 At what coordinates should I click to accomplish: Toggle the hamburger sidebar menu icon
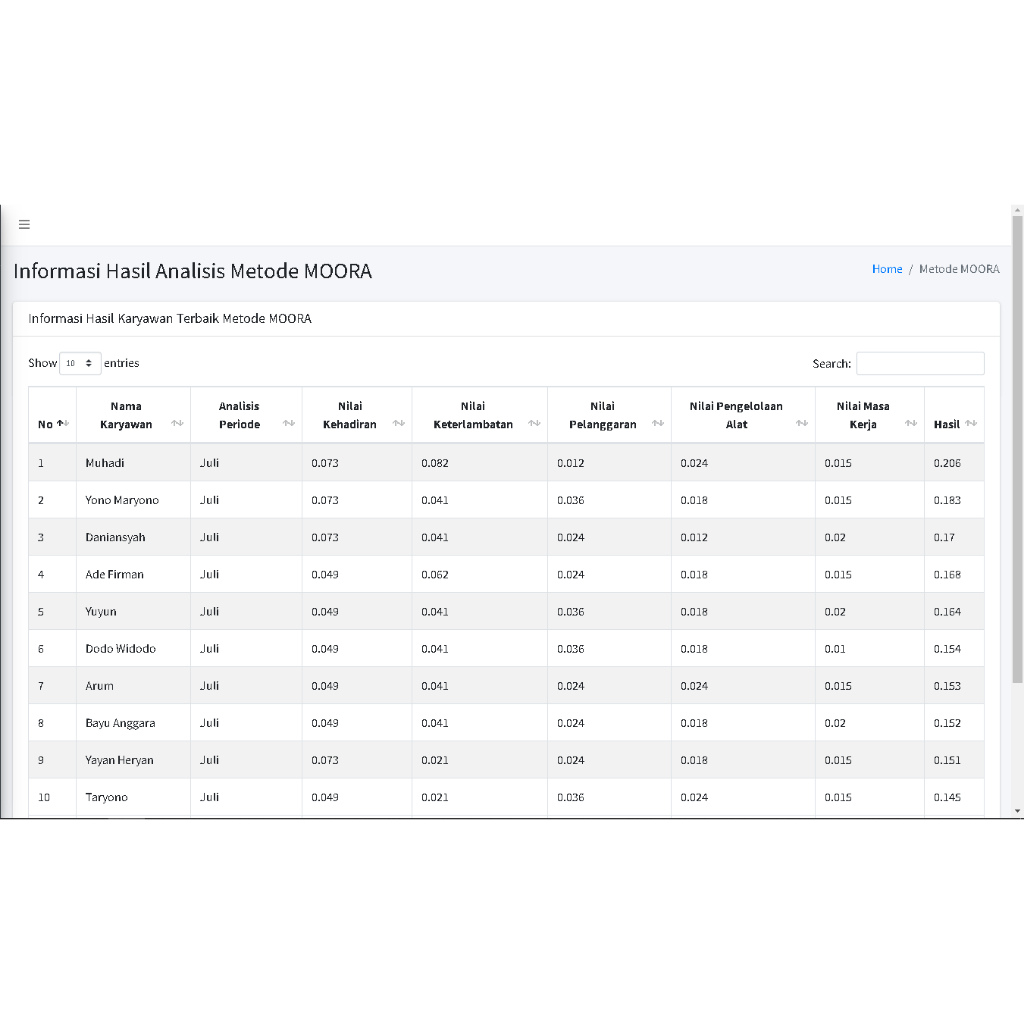click(24, 224)
